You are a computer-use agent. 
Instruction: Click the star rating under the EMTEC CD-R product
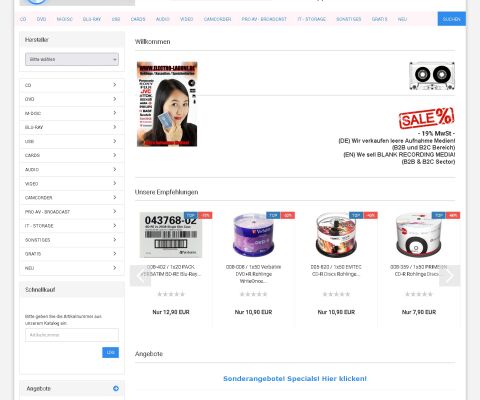tap(336, 294)
